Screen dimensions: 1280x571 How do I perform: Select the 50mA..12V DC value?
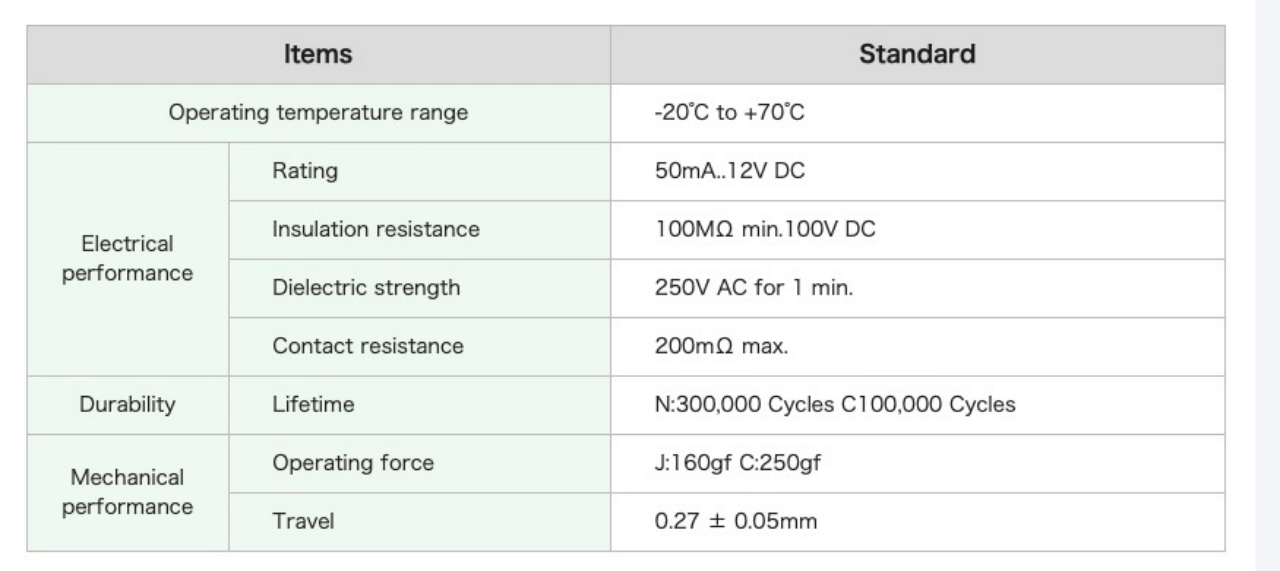coord(729,171)
